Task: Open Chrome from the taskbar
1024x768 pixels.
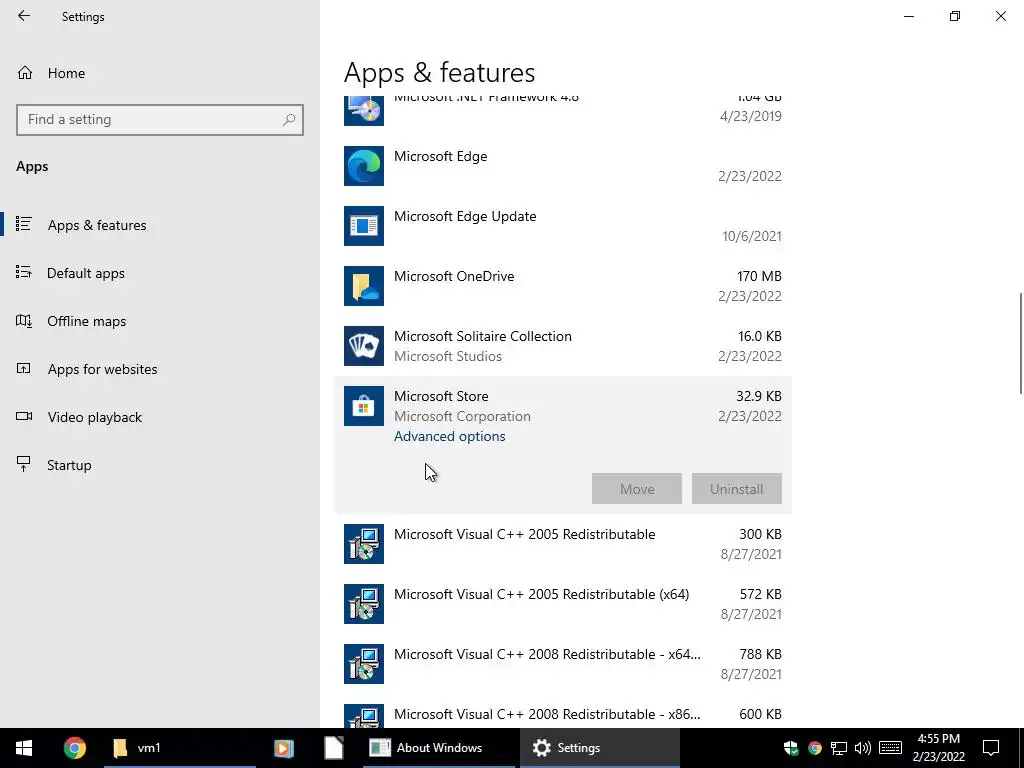Action: coord(74,748)
